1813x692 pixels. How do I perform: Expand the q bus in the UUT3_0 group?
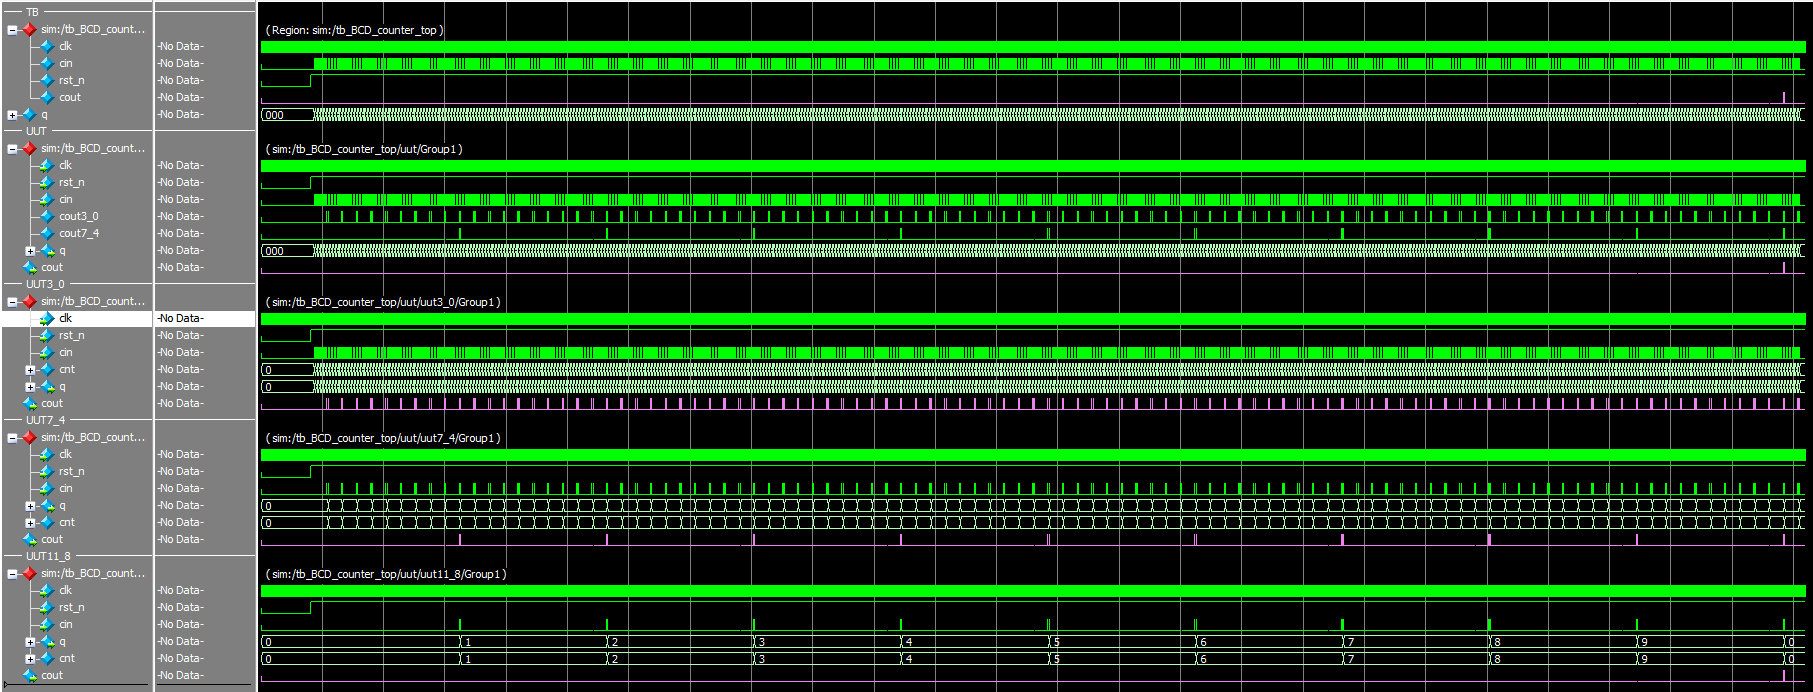coord(30,387)
